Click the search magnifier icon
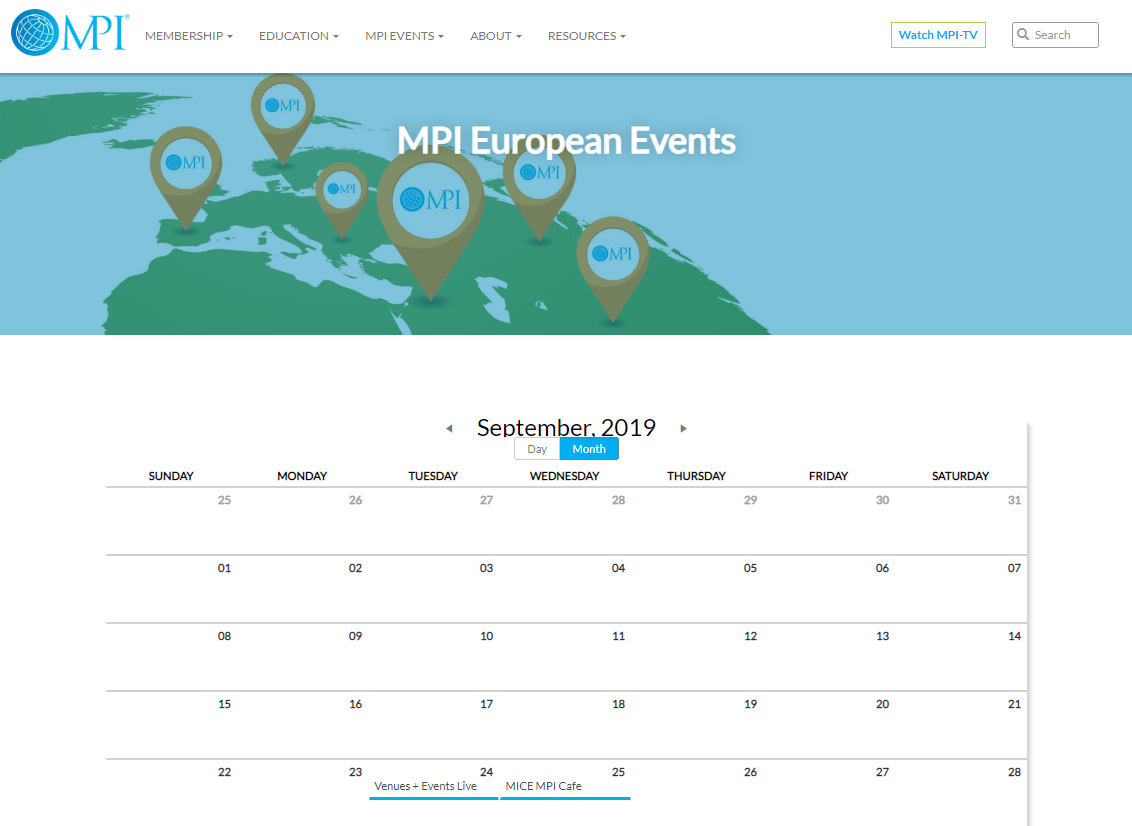 coord(1023,34)
